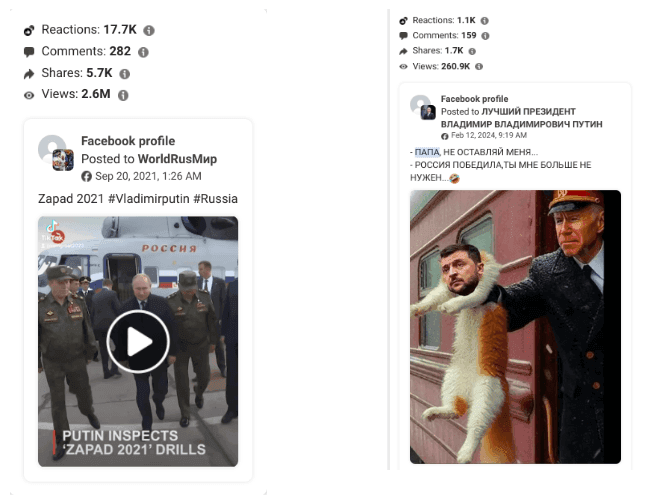Open the WorldRusМир group link
The image size is (659, 502).
[x=177, y=159]
